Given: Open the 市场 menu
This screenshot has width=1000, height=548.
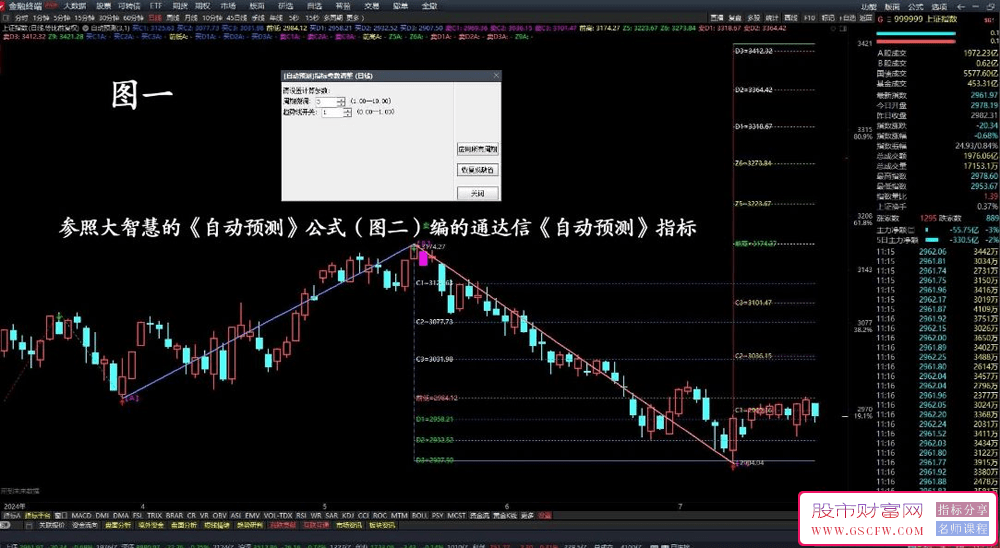Looking at the screenshot, I should click(x=228, y=6).
